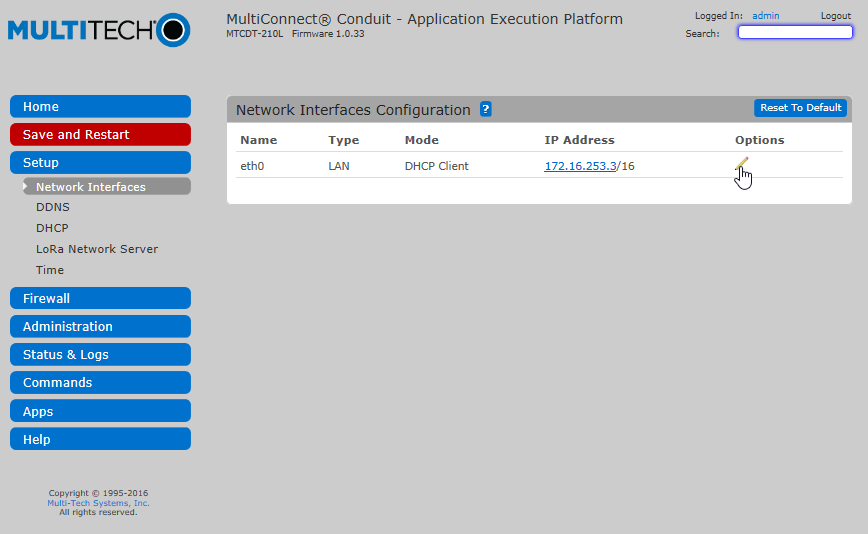Focus the Search input field

tap(795, 33)
